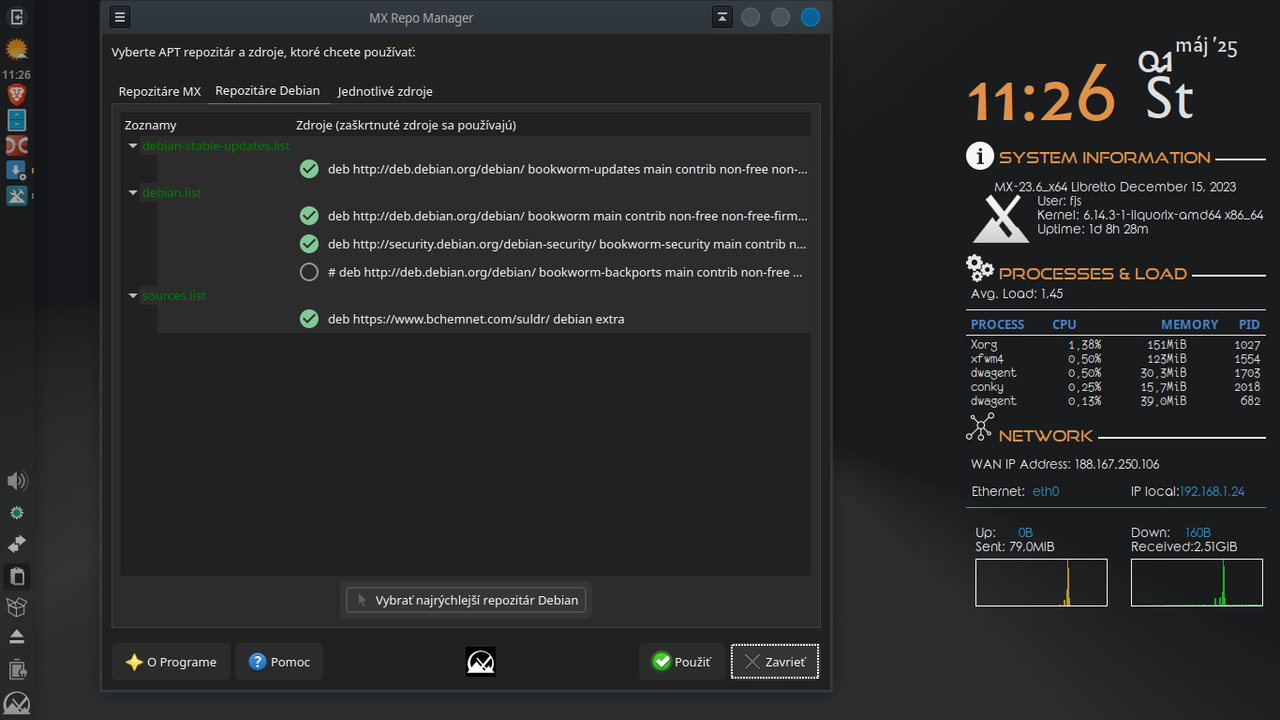Click the IP local 192.168.1.24 value
1280x720 pixels.
pos(1212,492)
